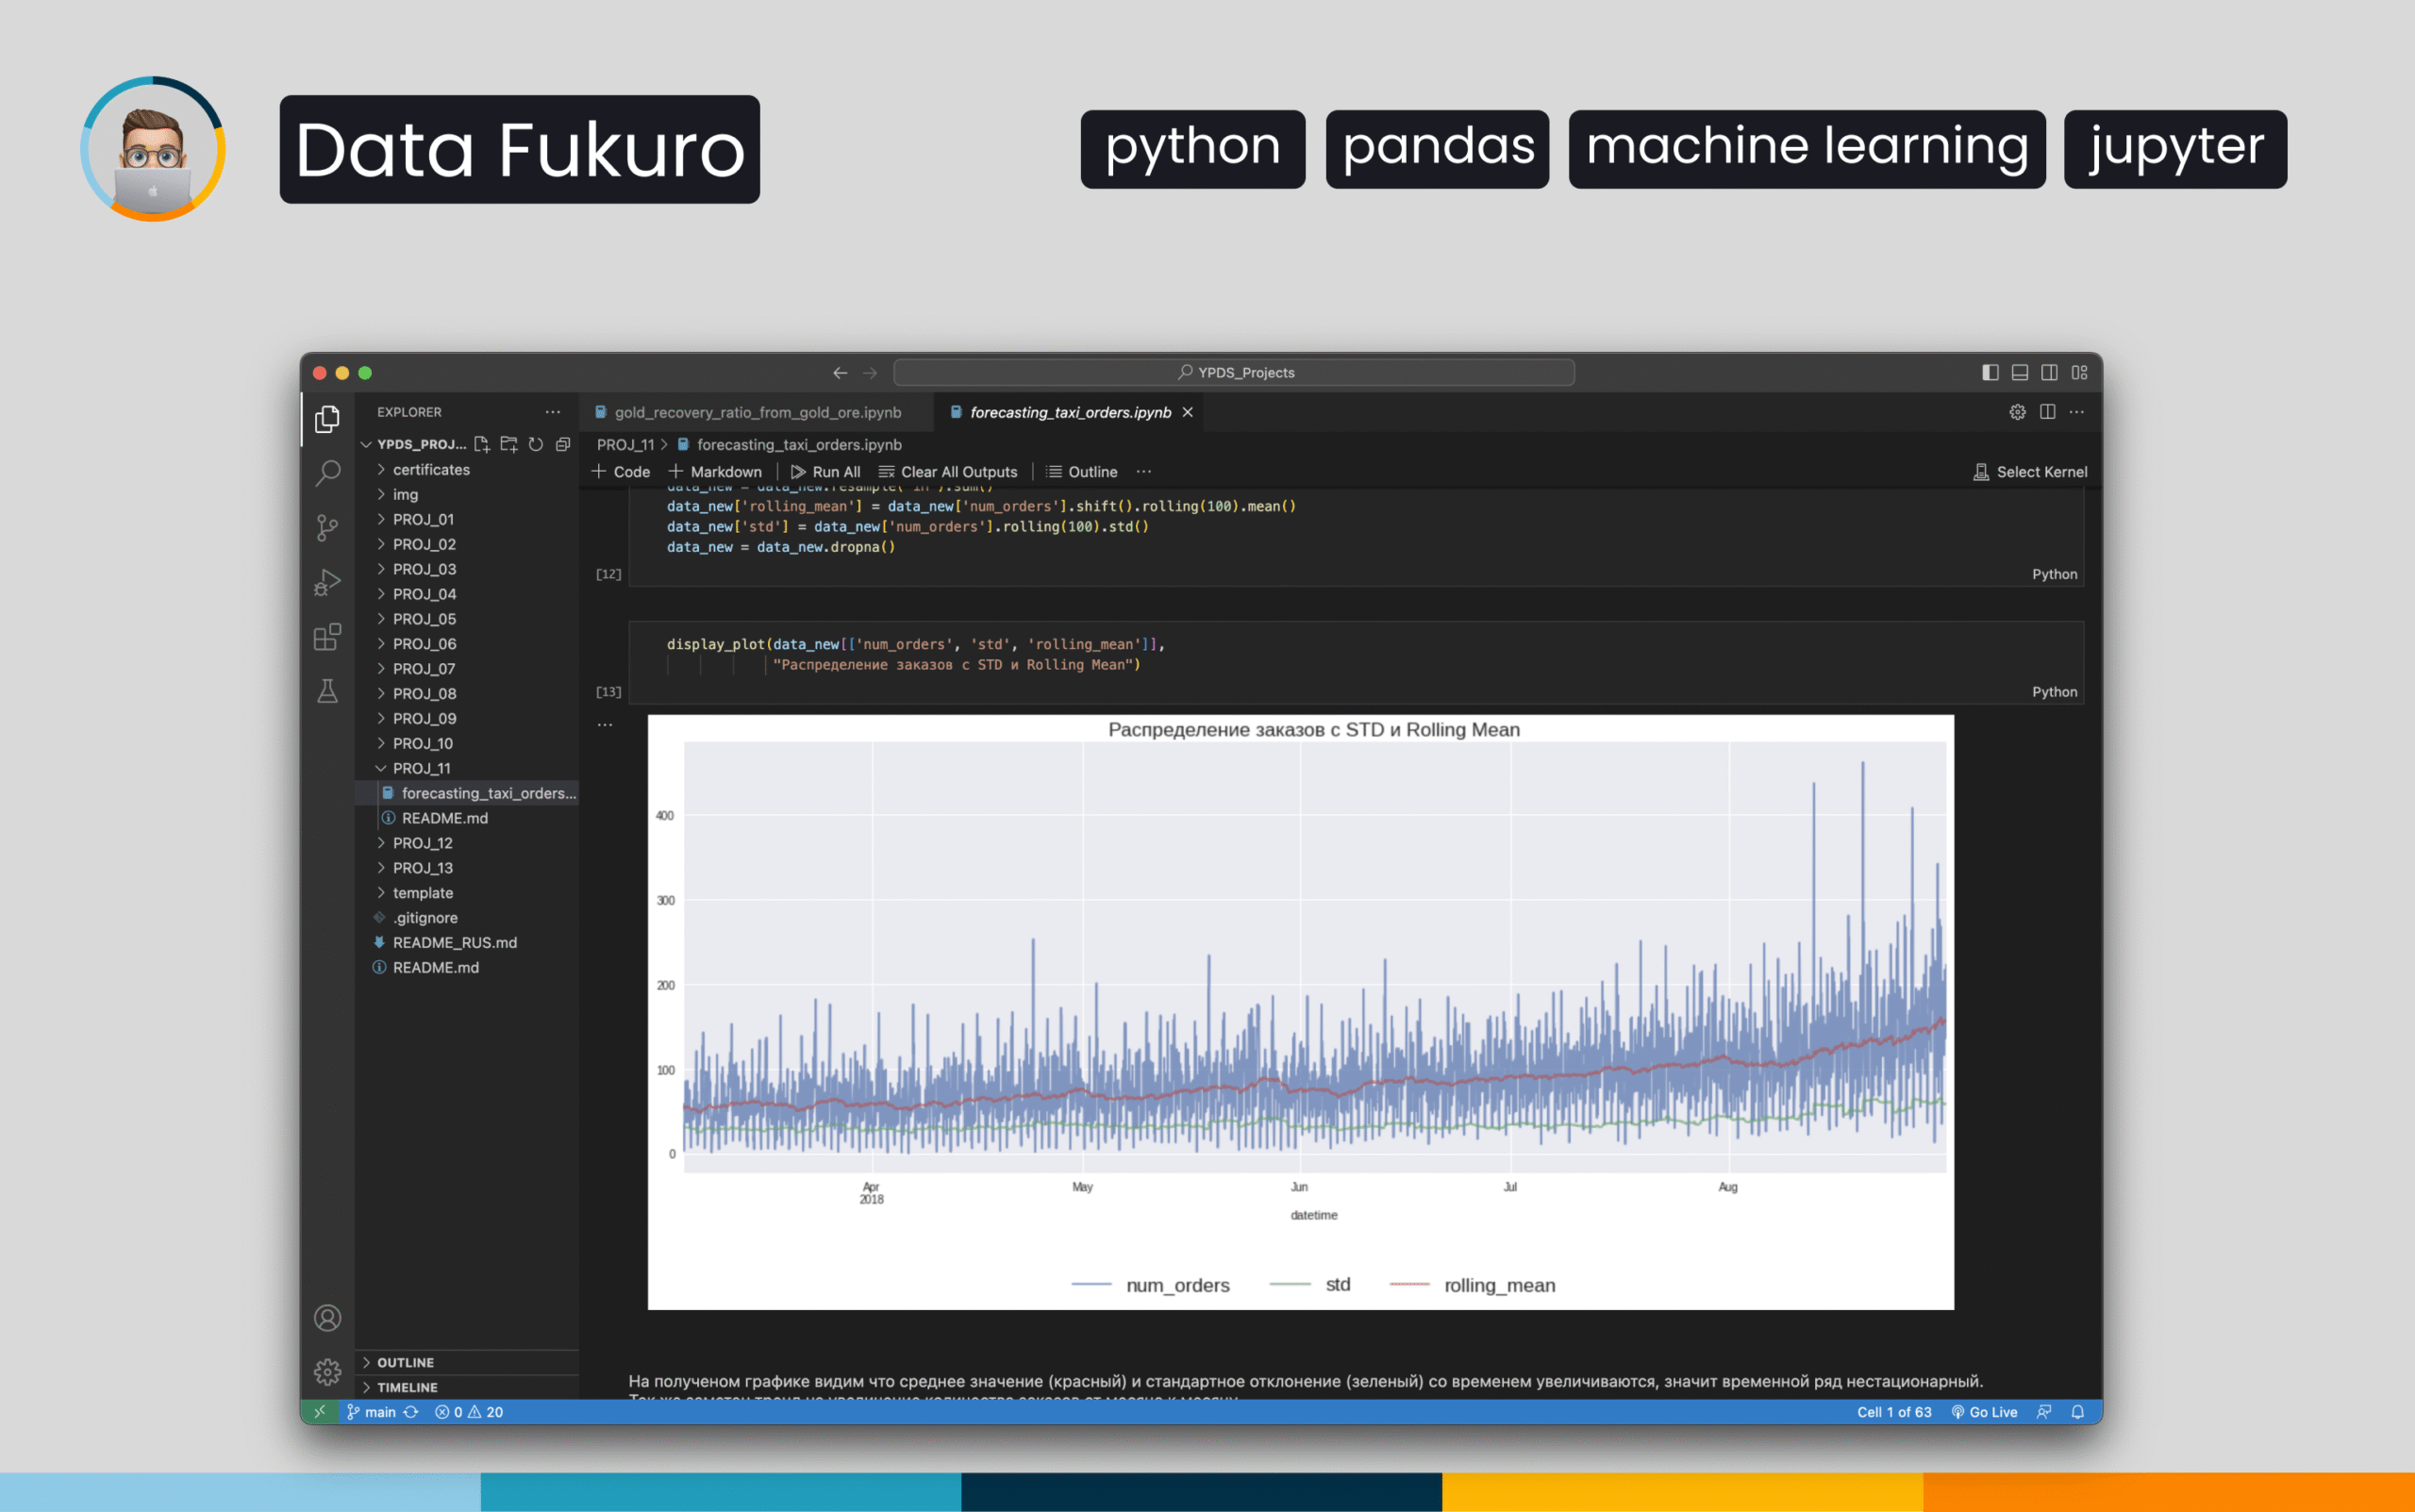Open README_RUS.md in the explorer
This screenshot has width=2415, height=1512.
tap(454, 942)
